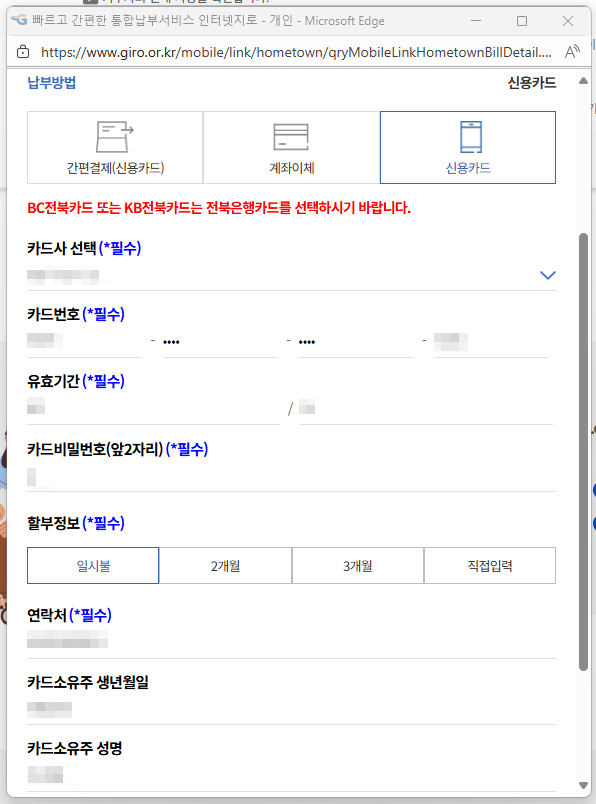Viewport: 596px width, 804px height.
Task: Choose 직접입력 installment option
Action: pos(490,566)
